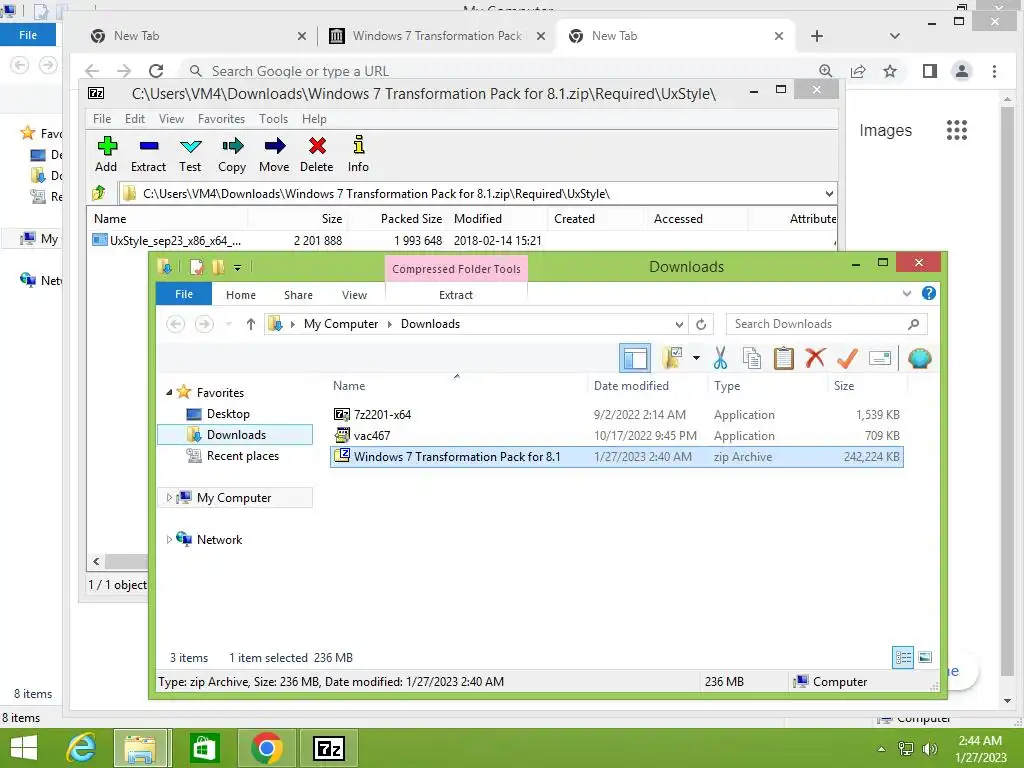Viewport: 1024px width, 768px height.
Task: Open the Chrome zoom magnifier icon
Action: (825, 71)
